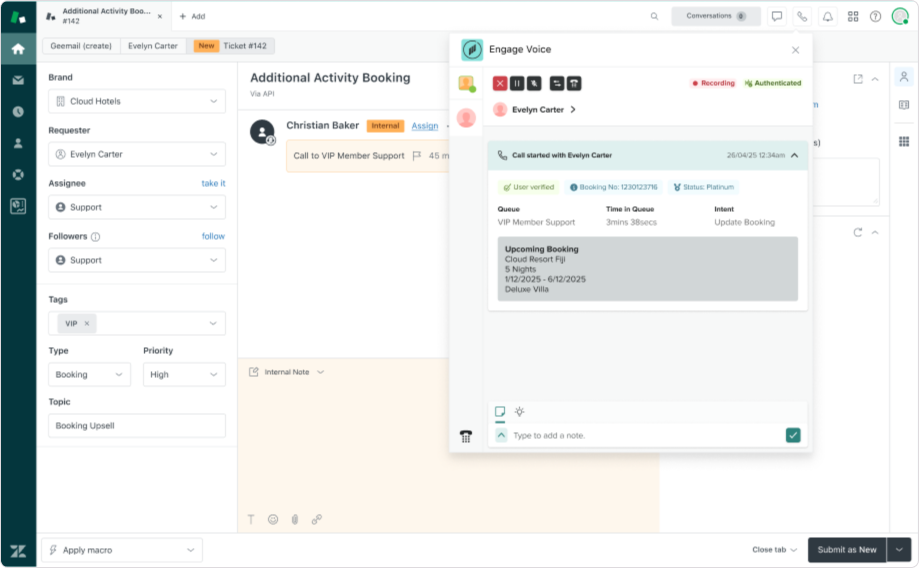The width and height of the screenshot is (919, 568).
Task: End the call with the red X button
Action: pos(500,83)
